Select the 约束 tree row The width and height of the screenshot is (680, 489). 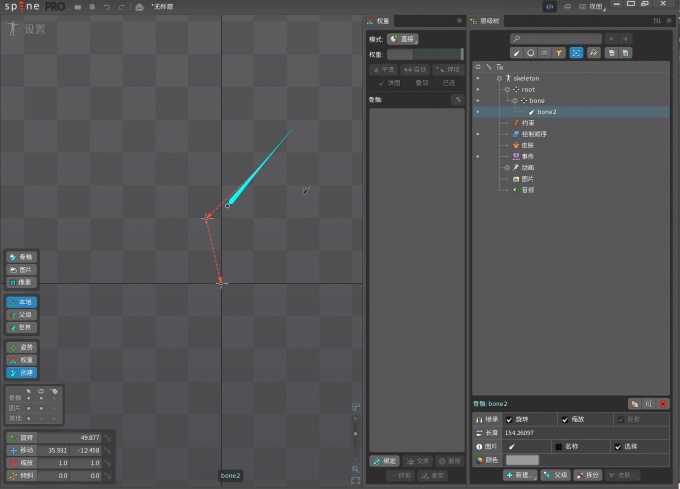click(571, 123)
